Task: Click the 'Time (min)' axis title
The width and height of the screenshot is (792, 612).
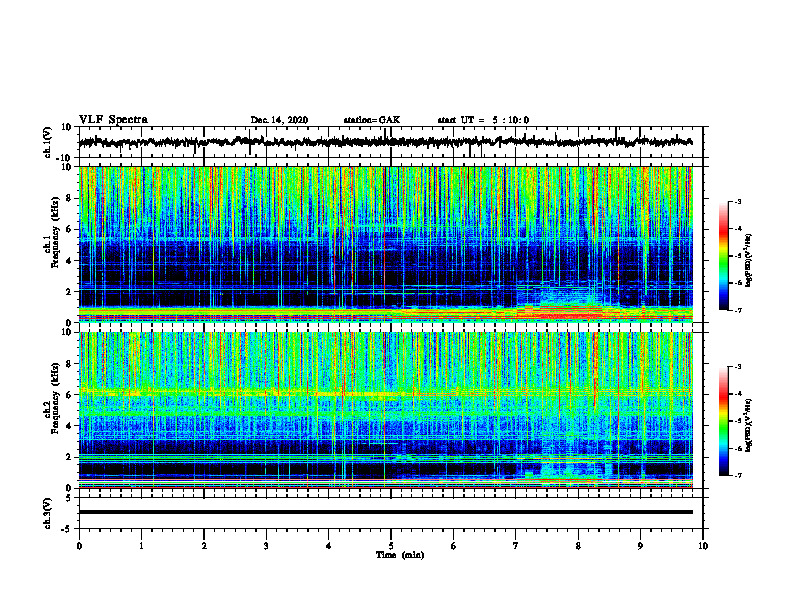Action: [x=400, y=555]
